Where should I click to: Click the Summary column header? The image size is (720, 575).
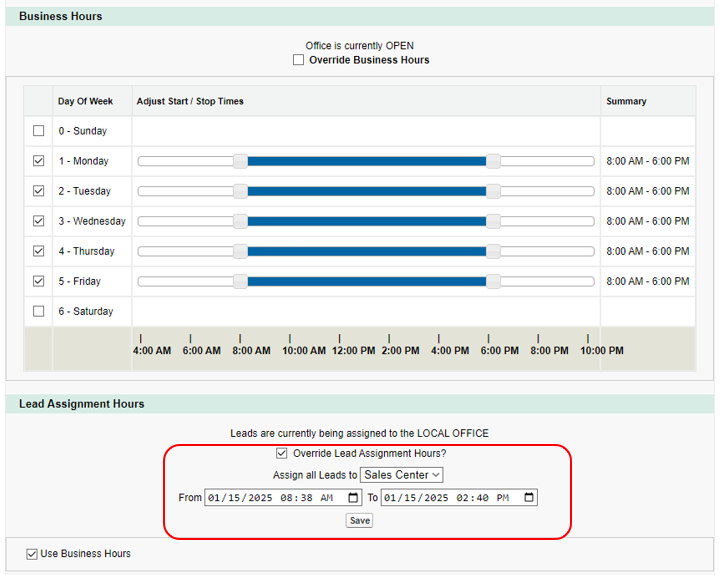(x=626, y=101)
